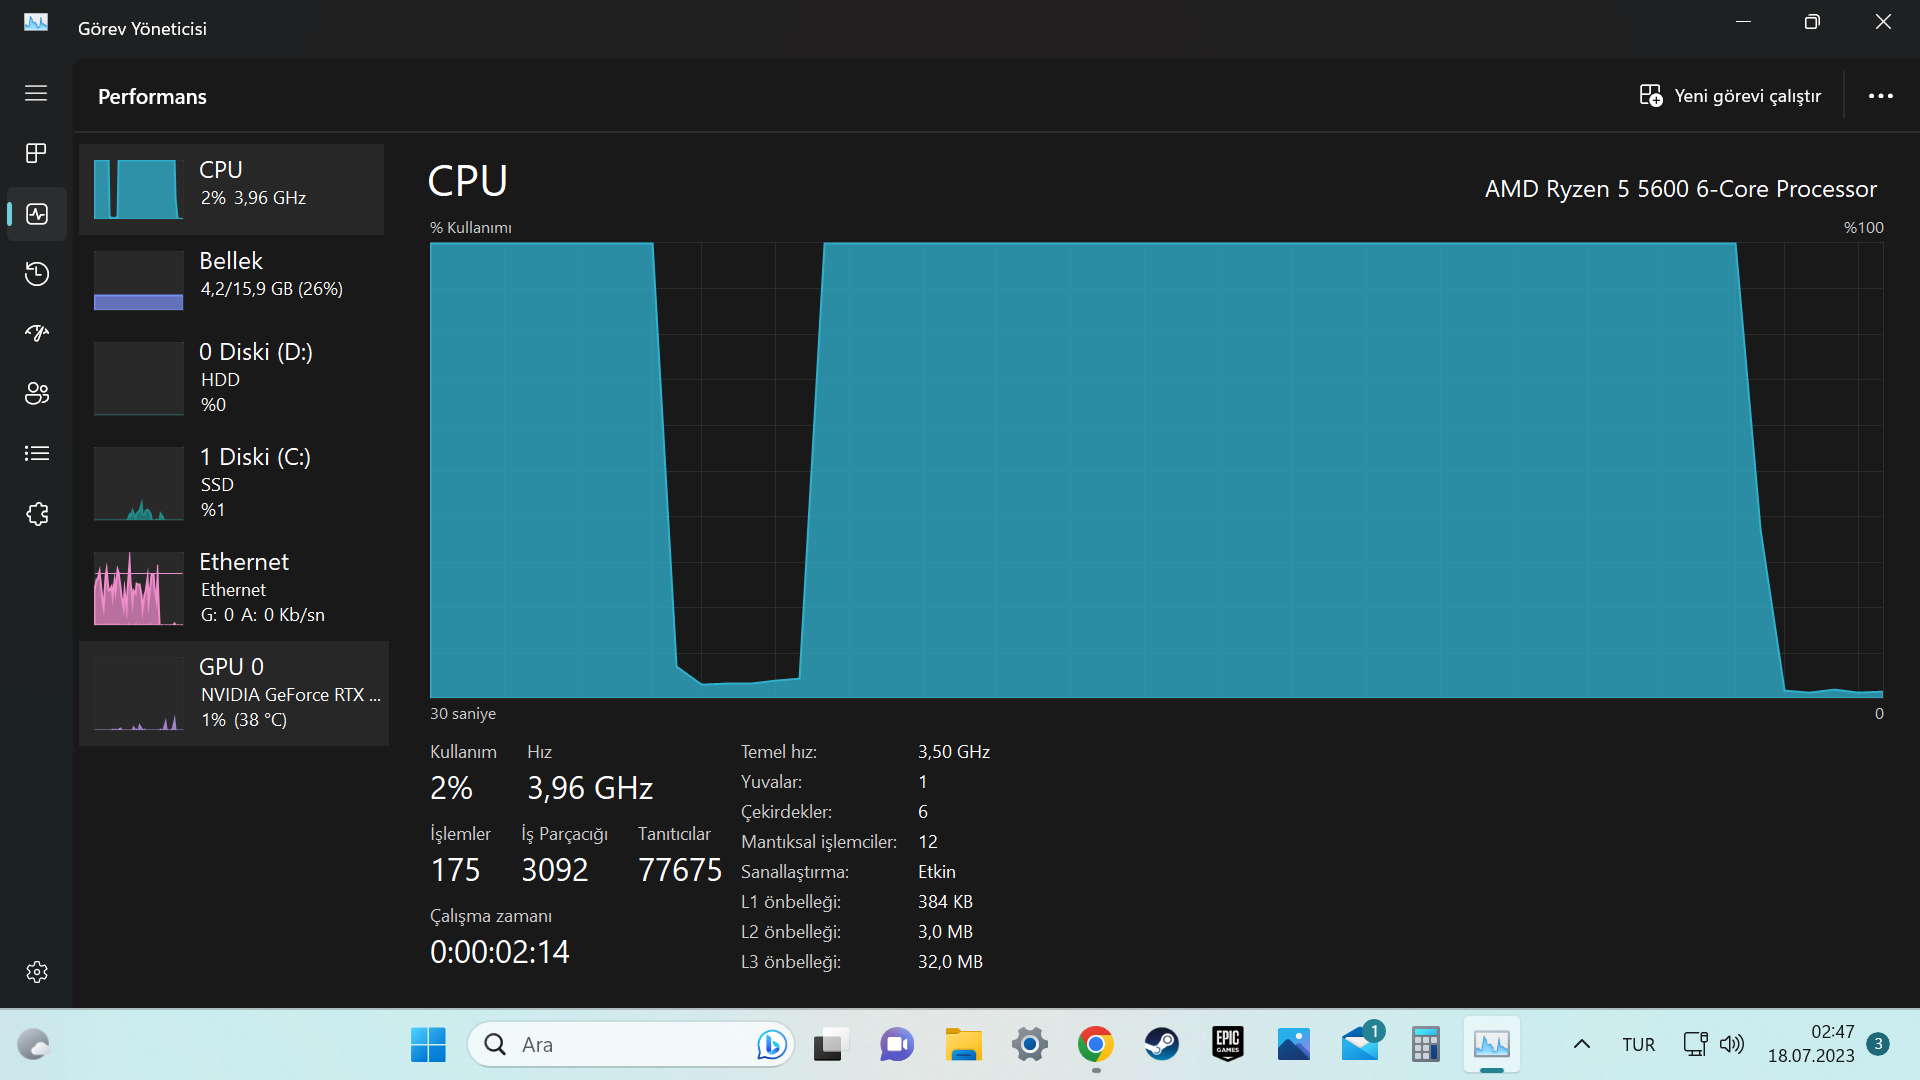
Task: Select the 1 Diski (C:) SSD entry
Action: pos(232,483)
